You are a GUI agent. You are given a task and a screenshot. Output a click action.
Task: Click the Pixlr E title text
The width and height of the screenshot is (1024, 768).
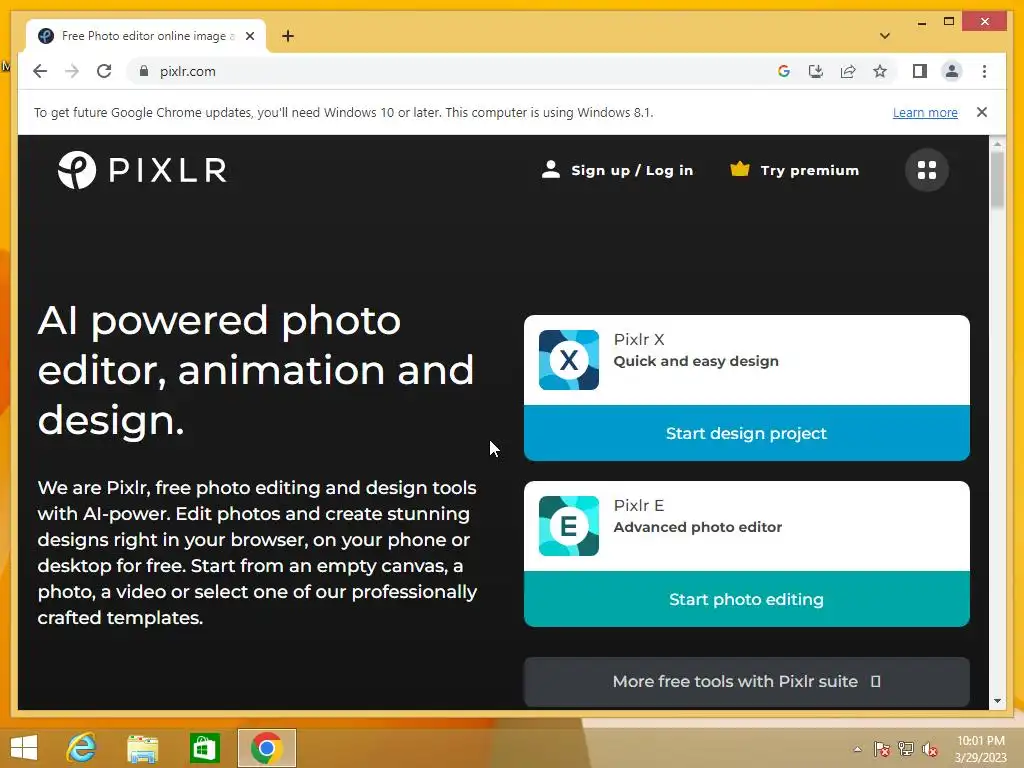tap(639, 505)
